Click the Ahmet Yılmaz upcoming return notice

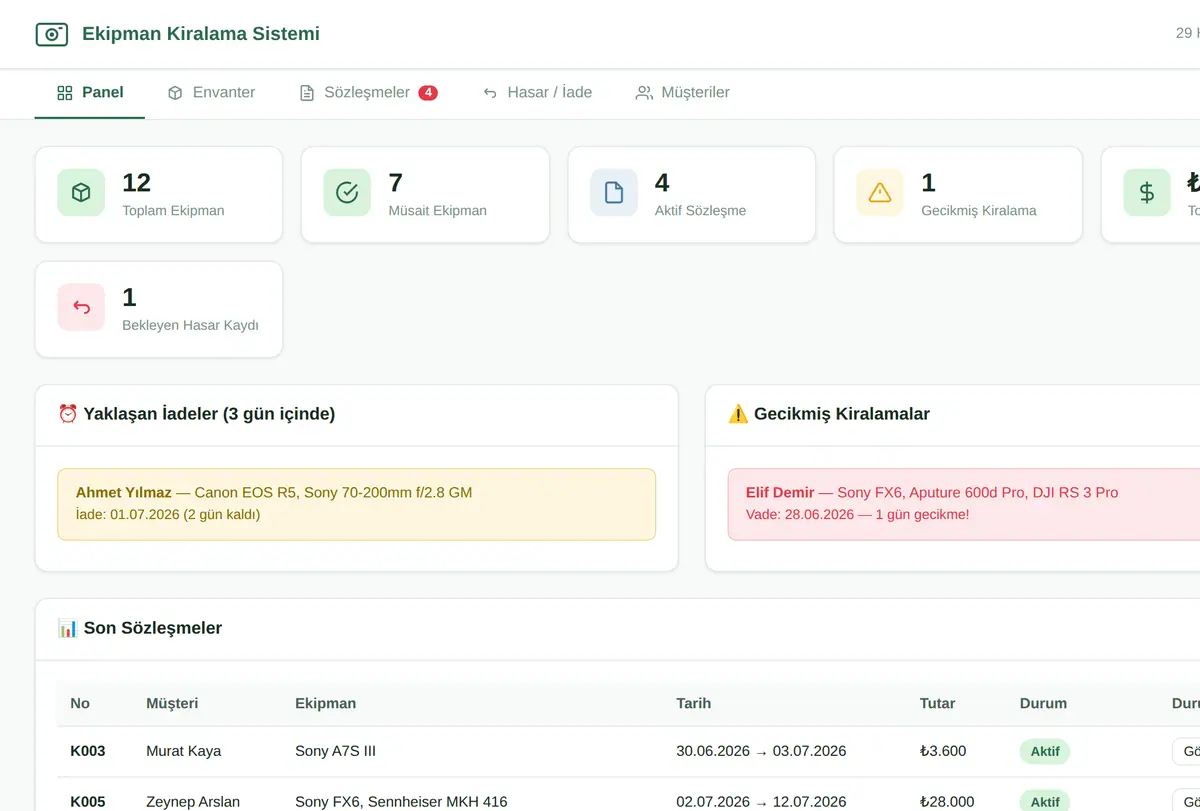coord(356,504)
